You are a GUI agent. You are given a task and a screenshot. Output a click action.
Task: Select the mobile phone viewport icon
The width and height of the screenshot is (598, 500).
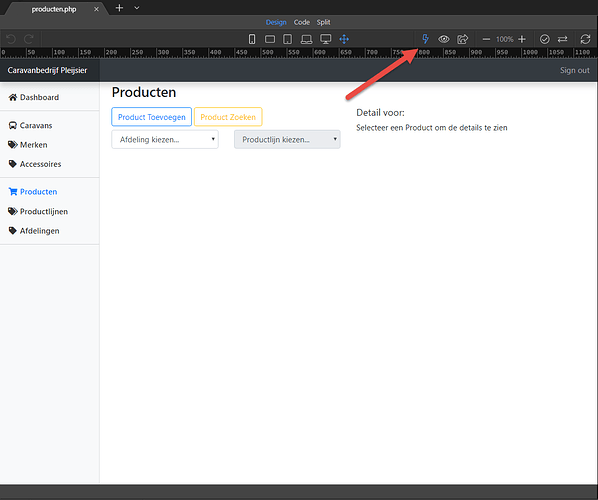coord(252,39)
